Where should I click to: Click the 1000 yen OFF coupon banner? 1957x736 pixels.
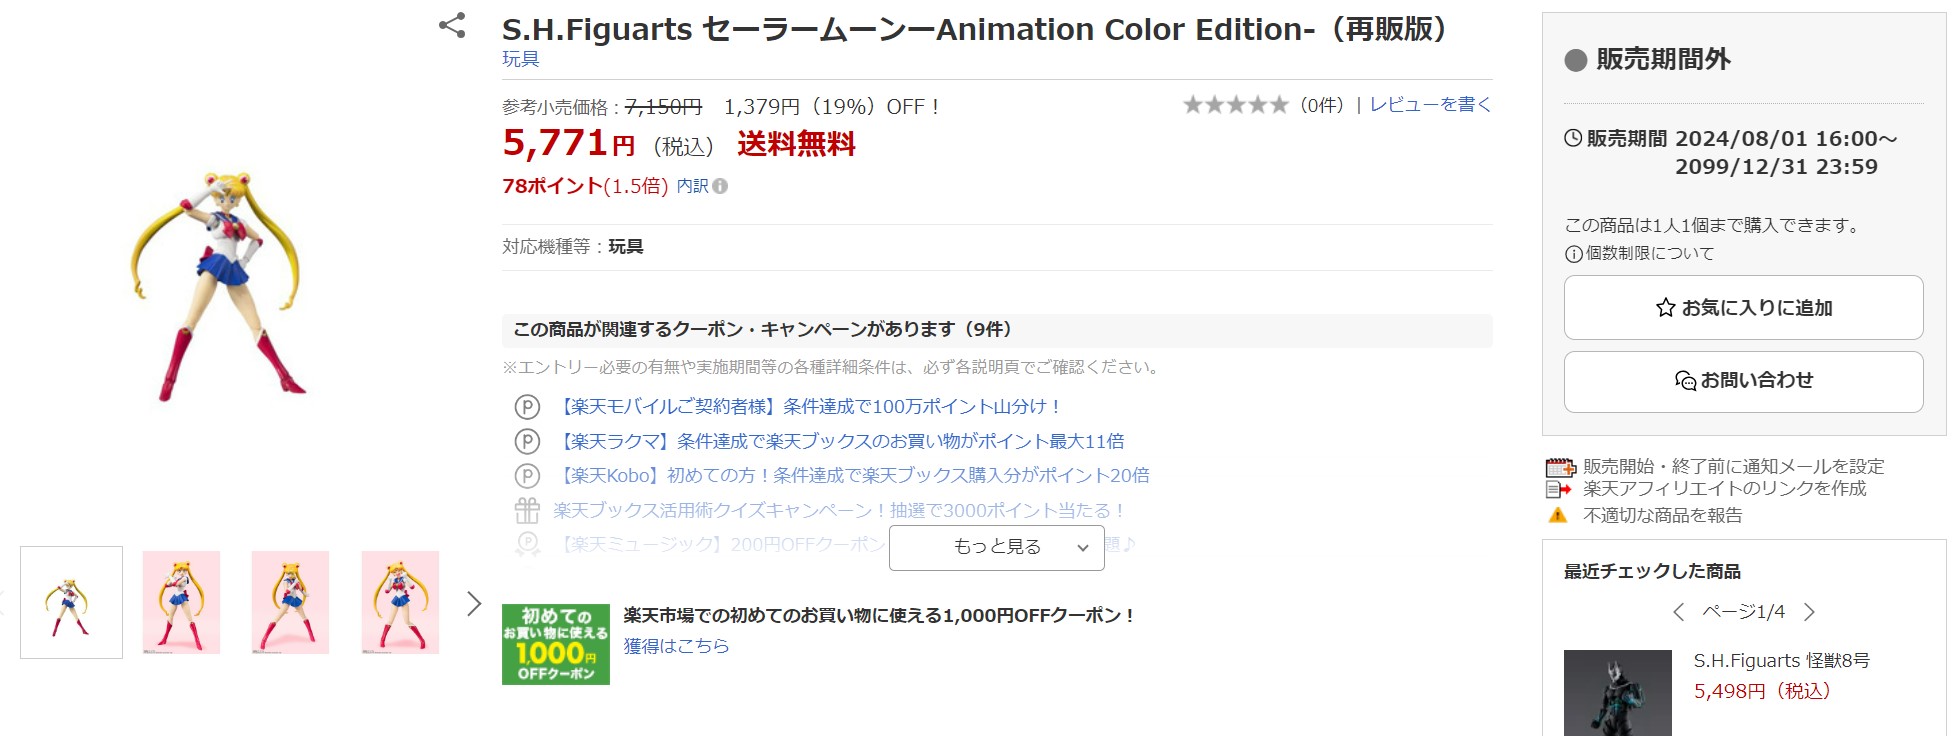(556, 644)
